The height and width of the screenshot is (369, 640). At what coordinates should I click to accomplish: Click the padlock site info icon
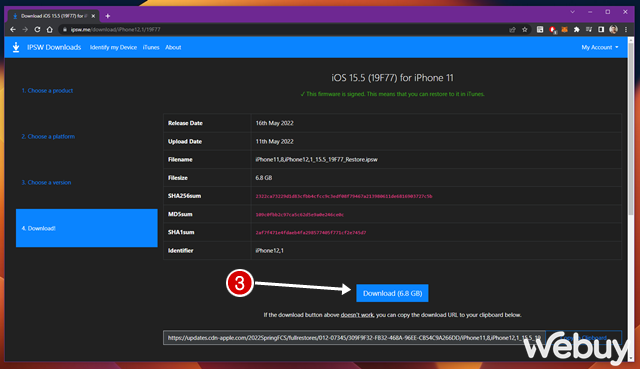[64, 29]
